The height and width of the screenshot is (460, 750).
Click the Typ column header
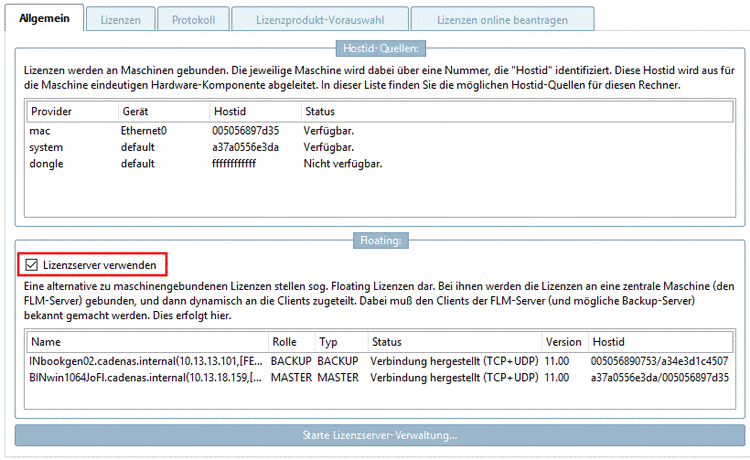coord(342,342)
